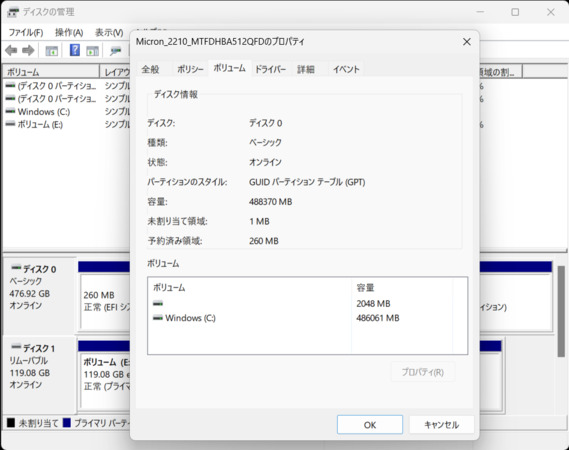Click the ディスク 0 label in lower pane
The width and height of the screenshot is (569, 450).
(40, 269)
